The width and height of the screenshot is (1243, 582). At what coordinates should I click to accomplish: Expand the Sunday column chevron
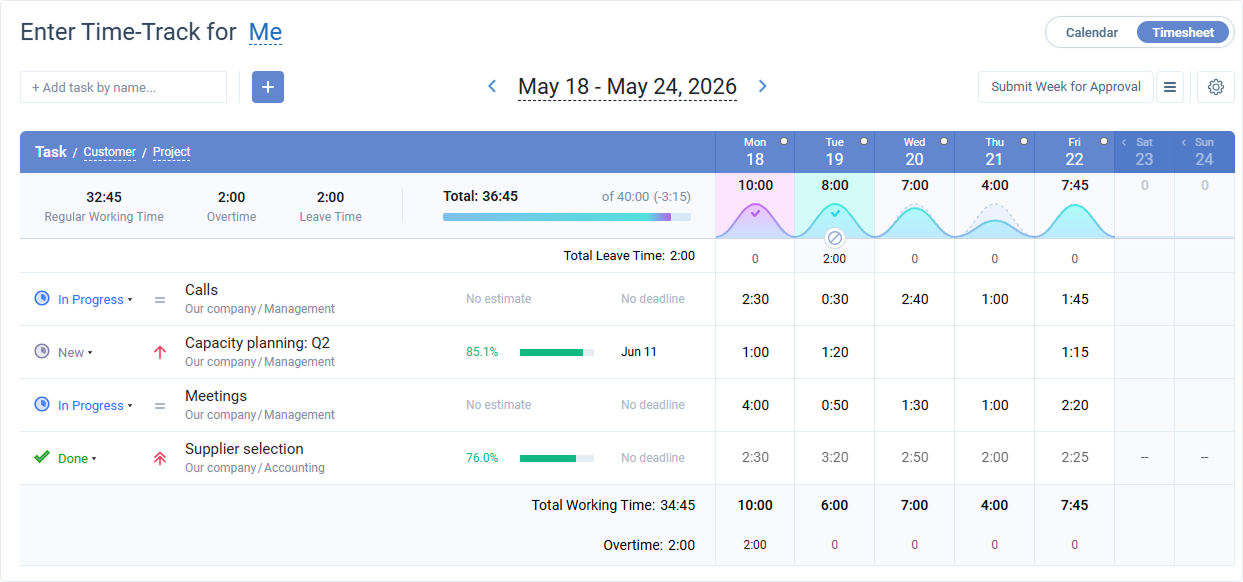click(x=1184, y=143)
